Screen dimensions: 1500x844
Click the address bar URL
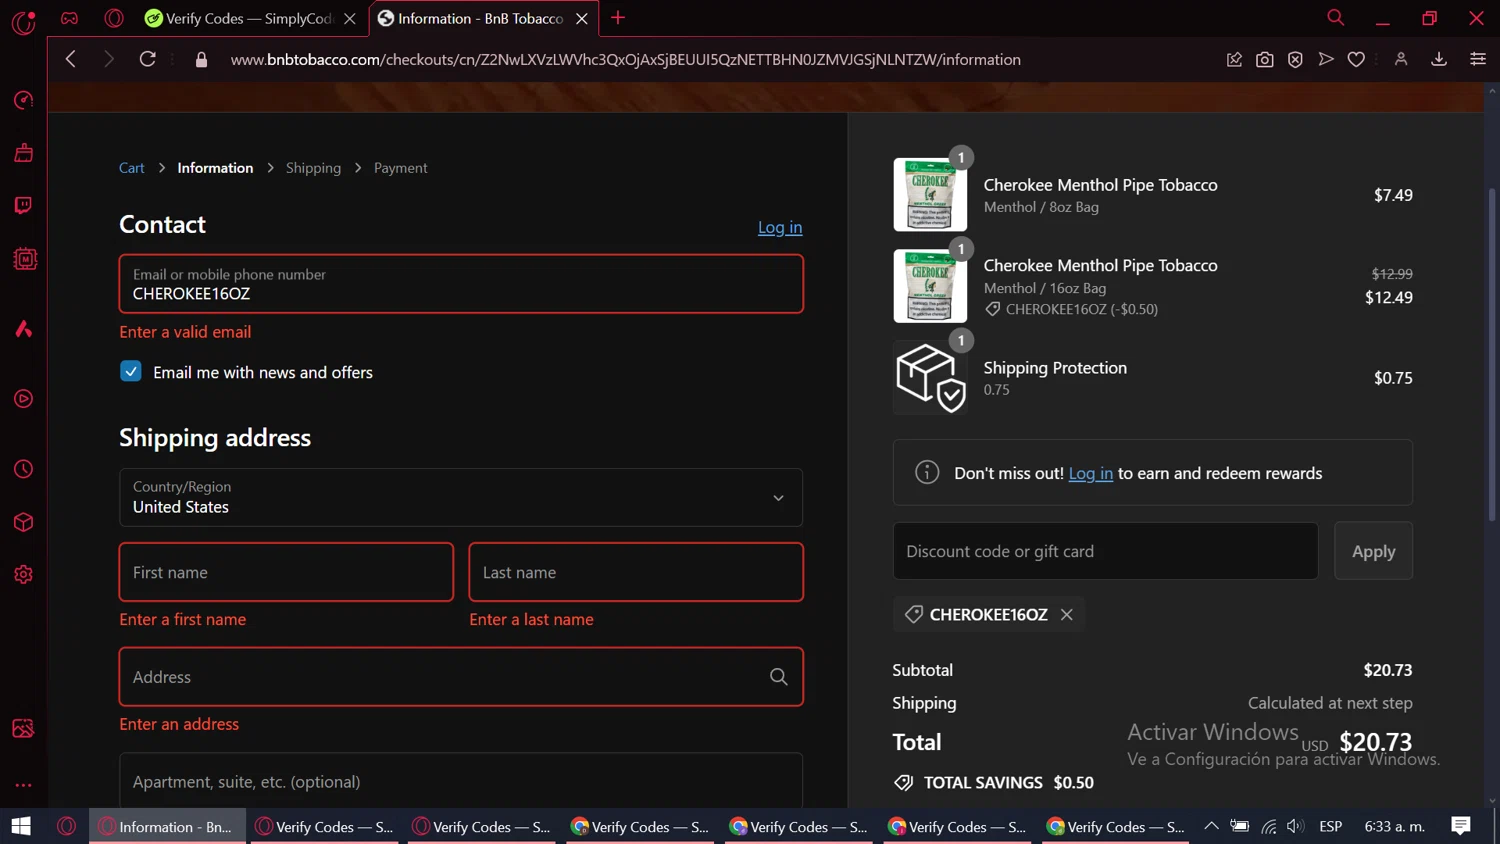click(626, 60)
